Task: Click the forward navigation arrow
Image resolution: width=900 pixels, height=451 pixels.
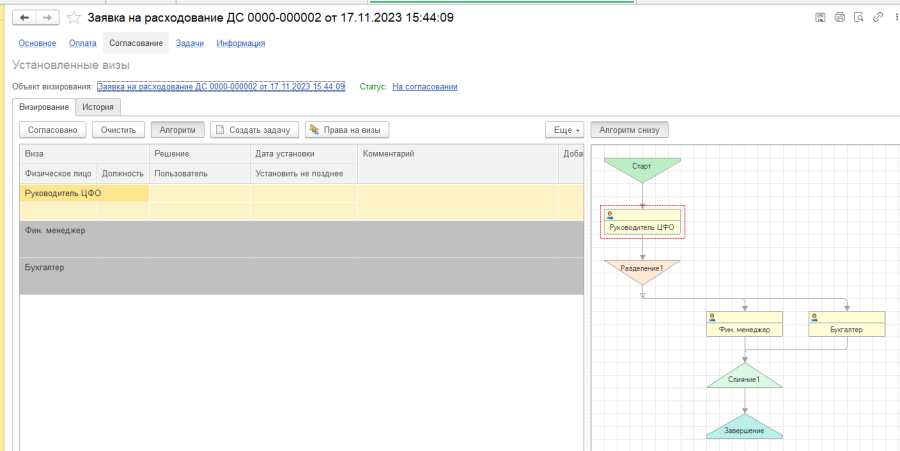Action: 46,18
